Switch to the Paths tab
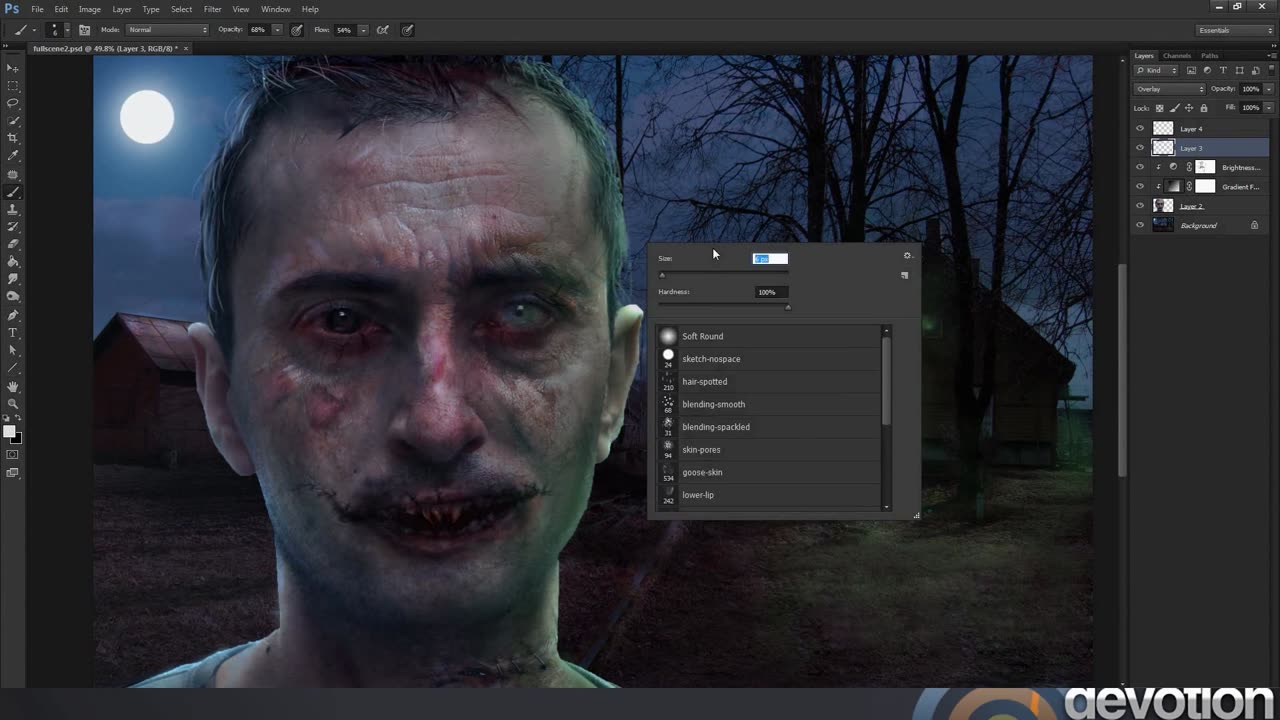1280x720 pixels. [x=1210, y=56]
